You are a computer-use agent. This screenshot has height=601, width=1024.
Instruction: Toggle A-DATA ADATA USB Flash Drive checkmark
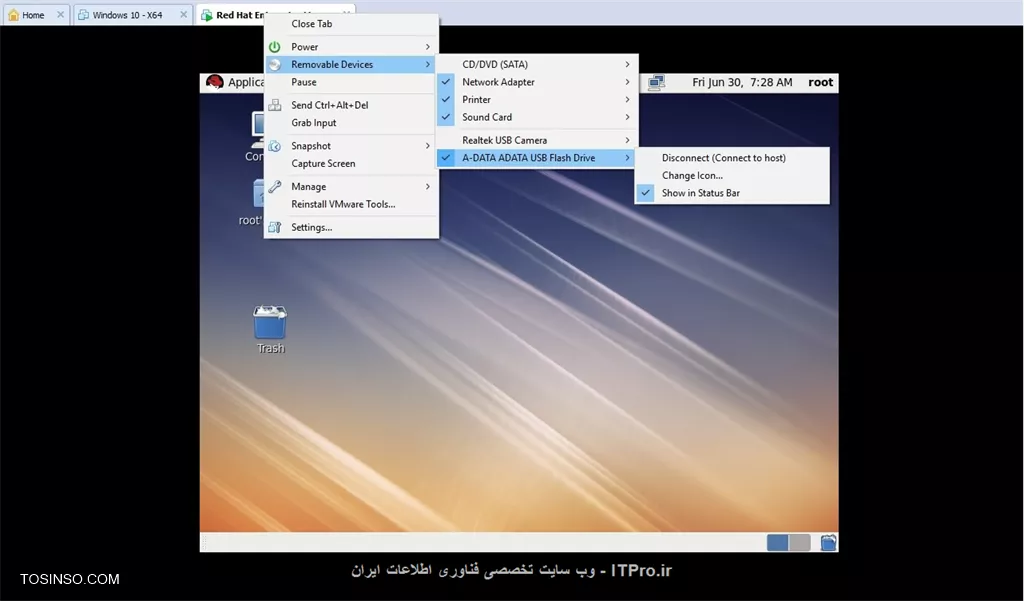(446, 157)
